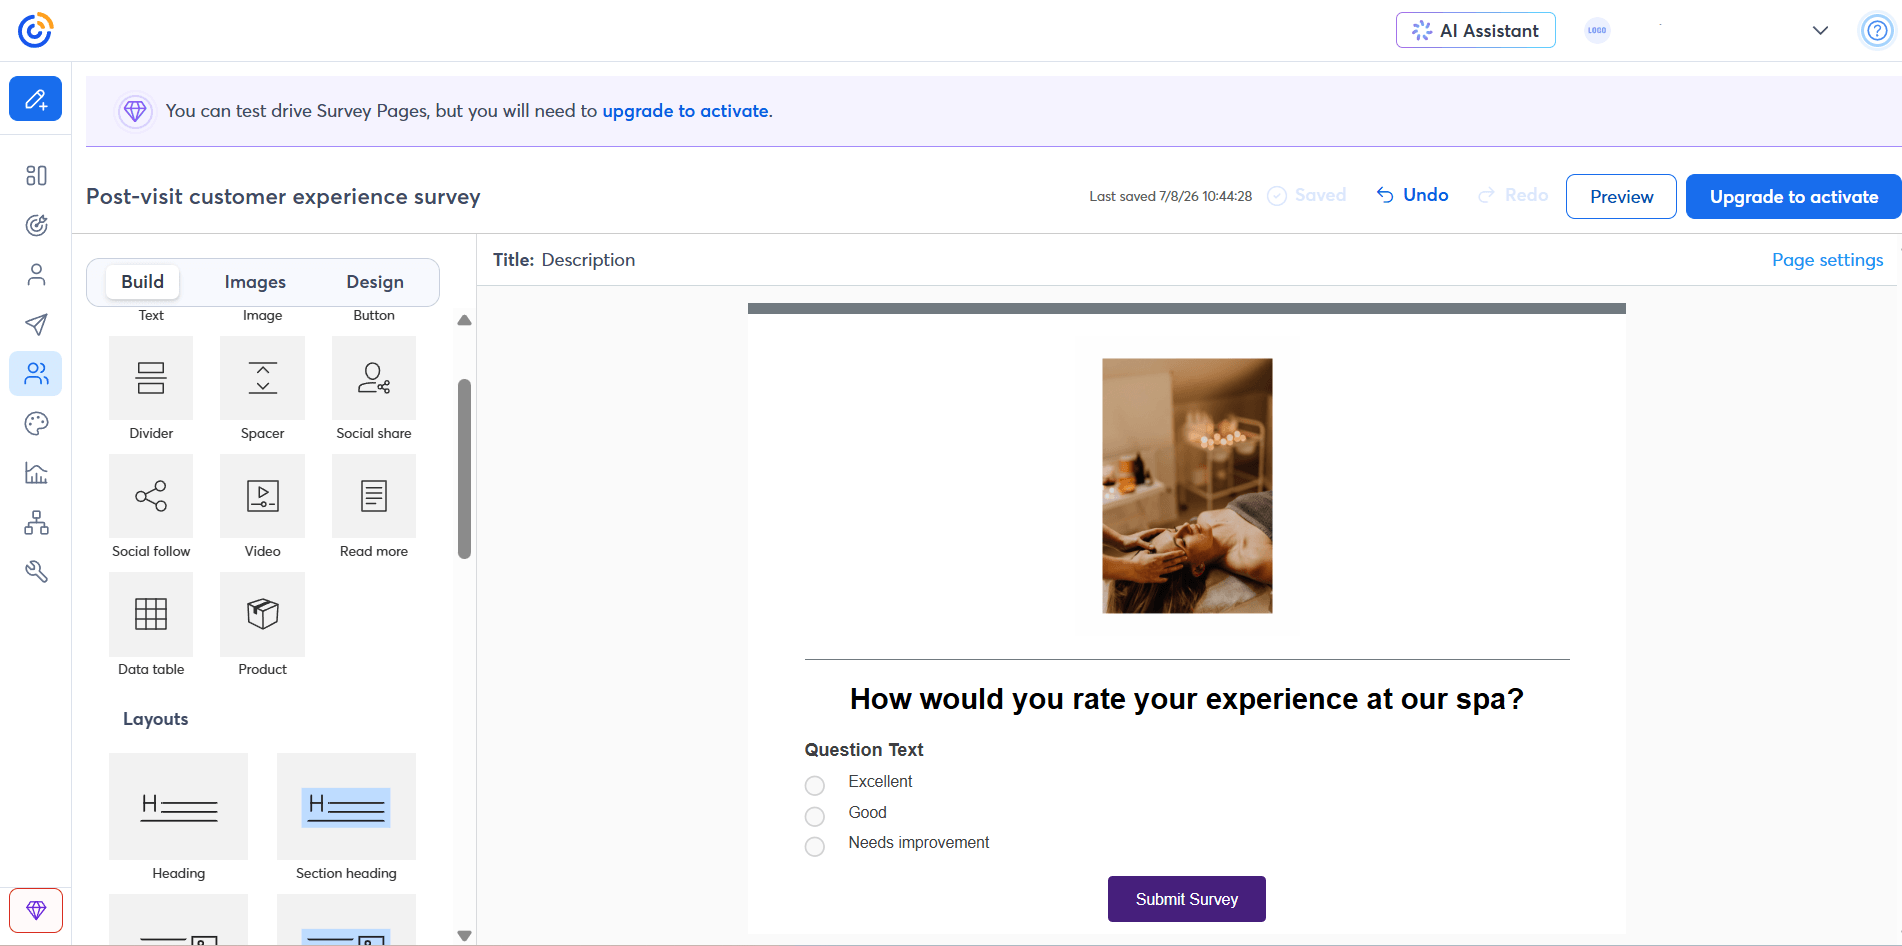Click the blocks panel scroll up arrow
Image resolution: width=1902 pixels, height=946 pixels.
pos(464,320)
